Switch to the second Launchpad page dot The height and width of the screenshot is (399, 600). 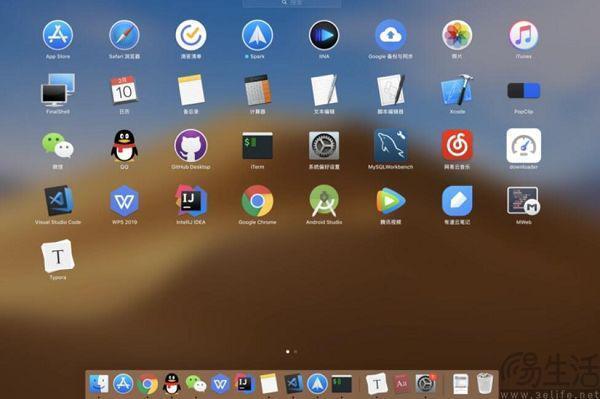[x=295, y=351]
